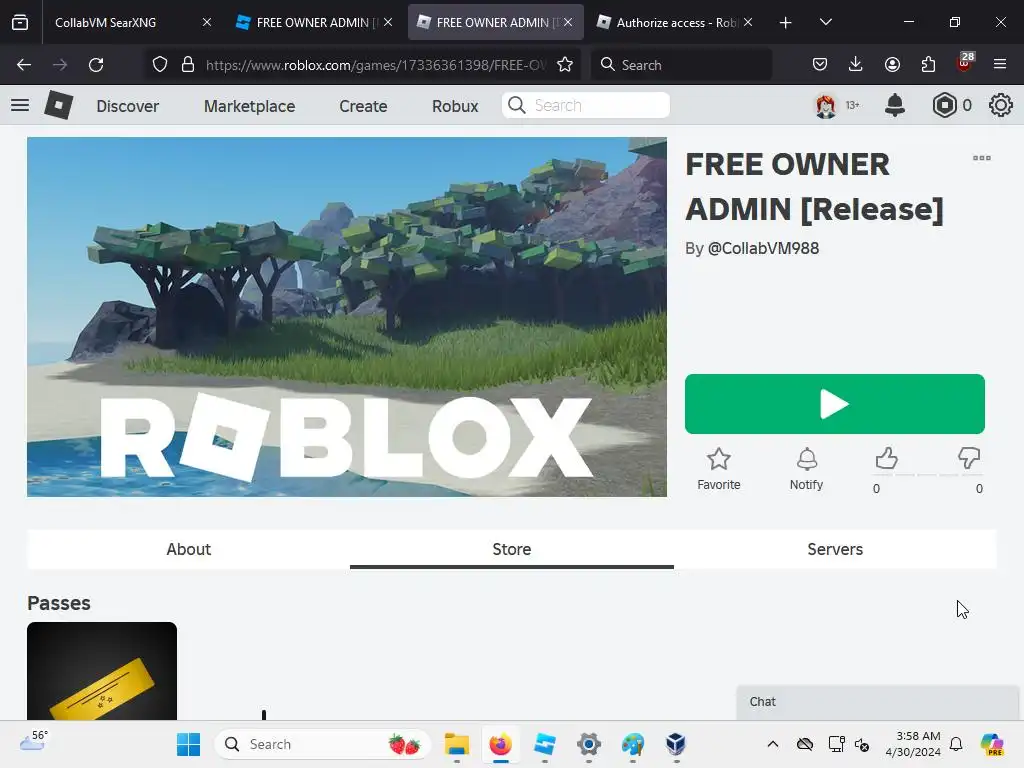
Task: Click the Roblox logo home icon
Action: click(x=58, y=105)
